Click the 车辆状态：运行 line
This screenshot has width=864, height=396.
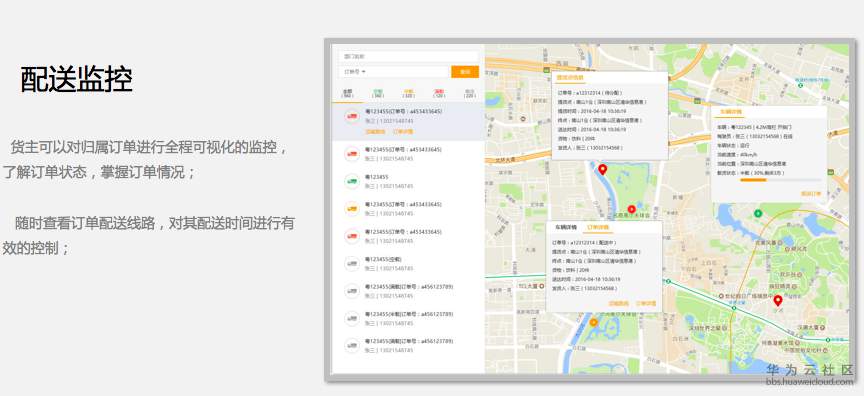click(x=733, y=145)
